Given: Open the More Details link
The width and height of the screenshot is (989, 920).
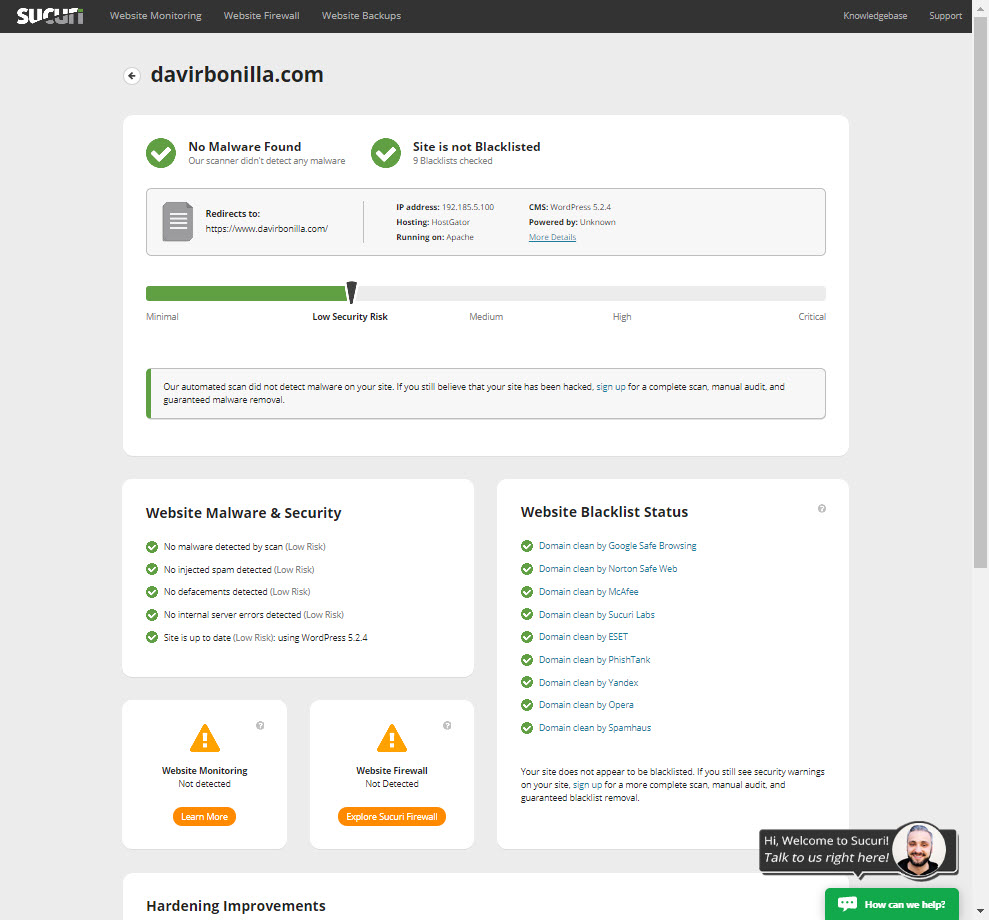Looking at the screenshot, I should click(x=552, y=237).
